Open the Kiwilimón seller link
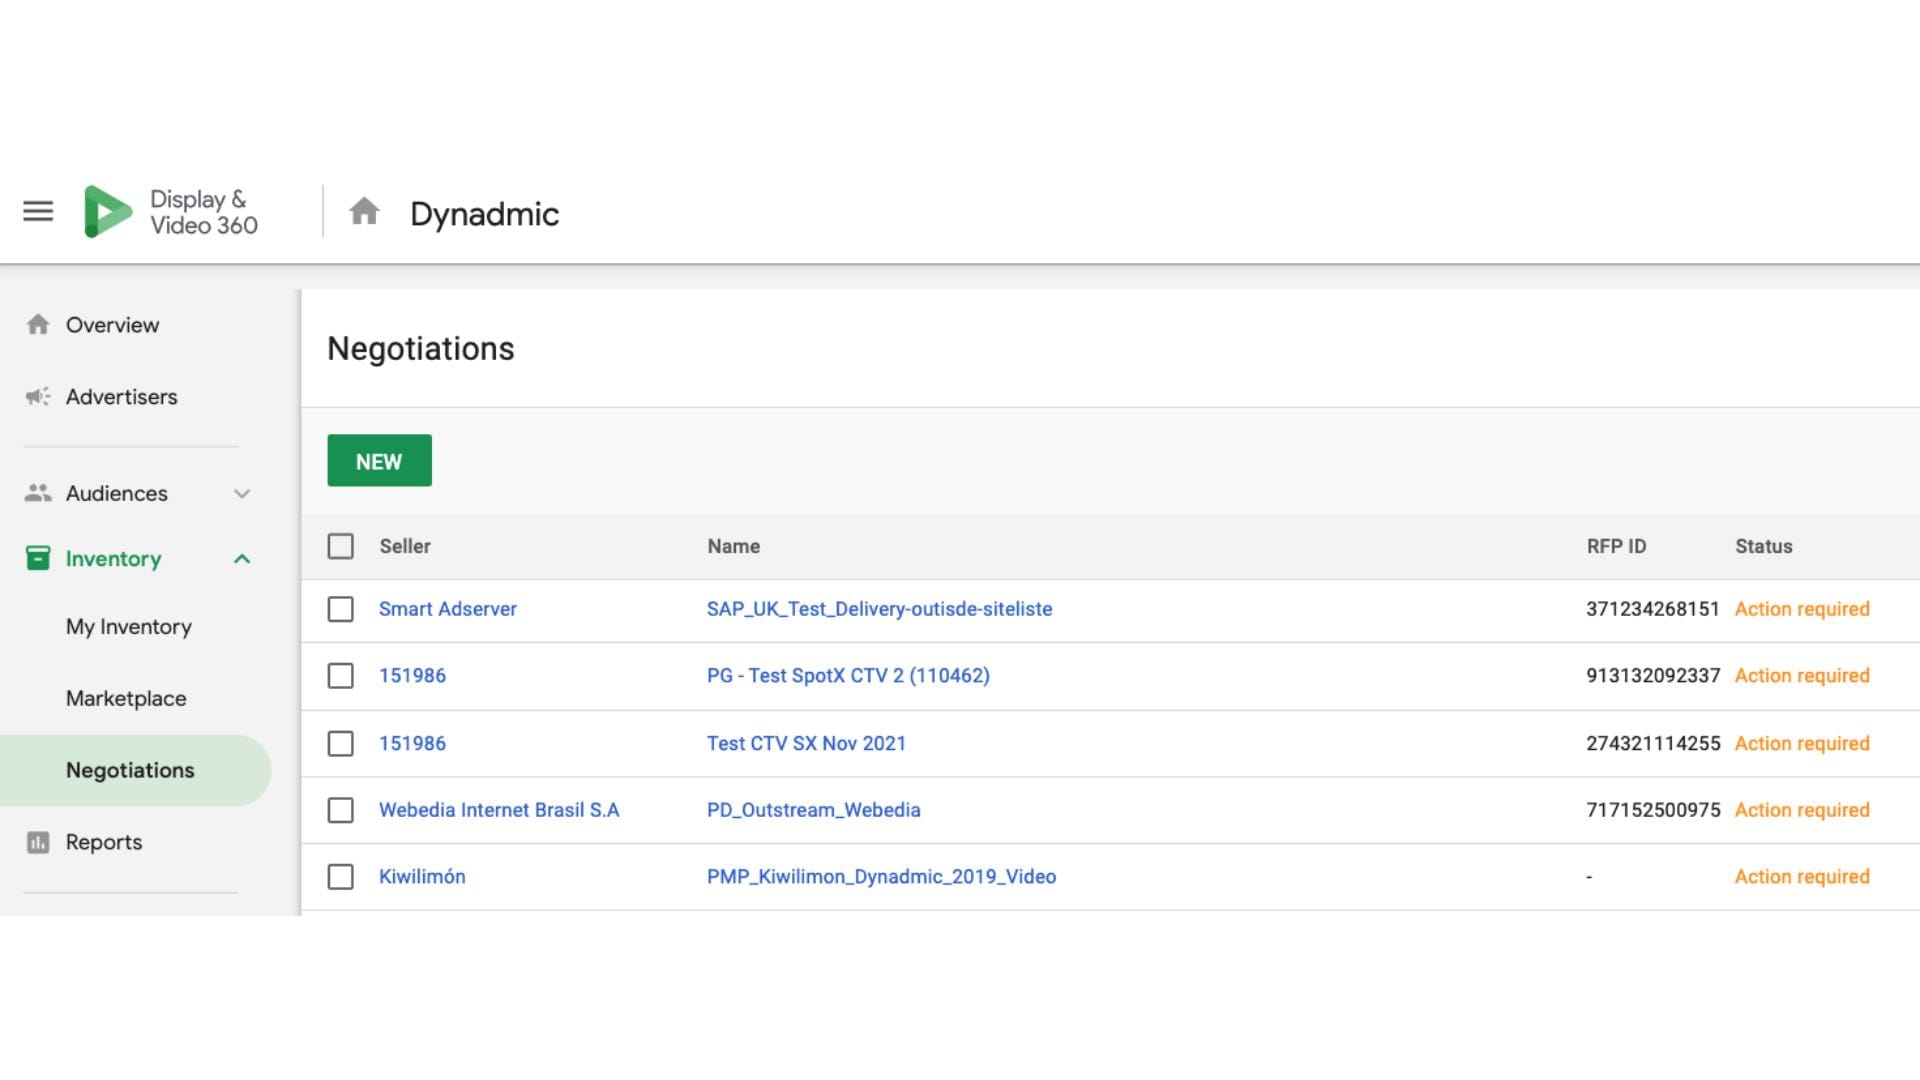 pyautogui.click(x=422, y=877)
